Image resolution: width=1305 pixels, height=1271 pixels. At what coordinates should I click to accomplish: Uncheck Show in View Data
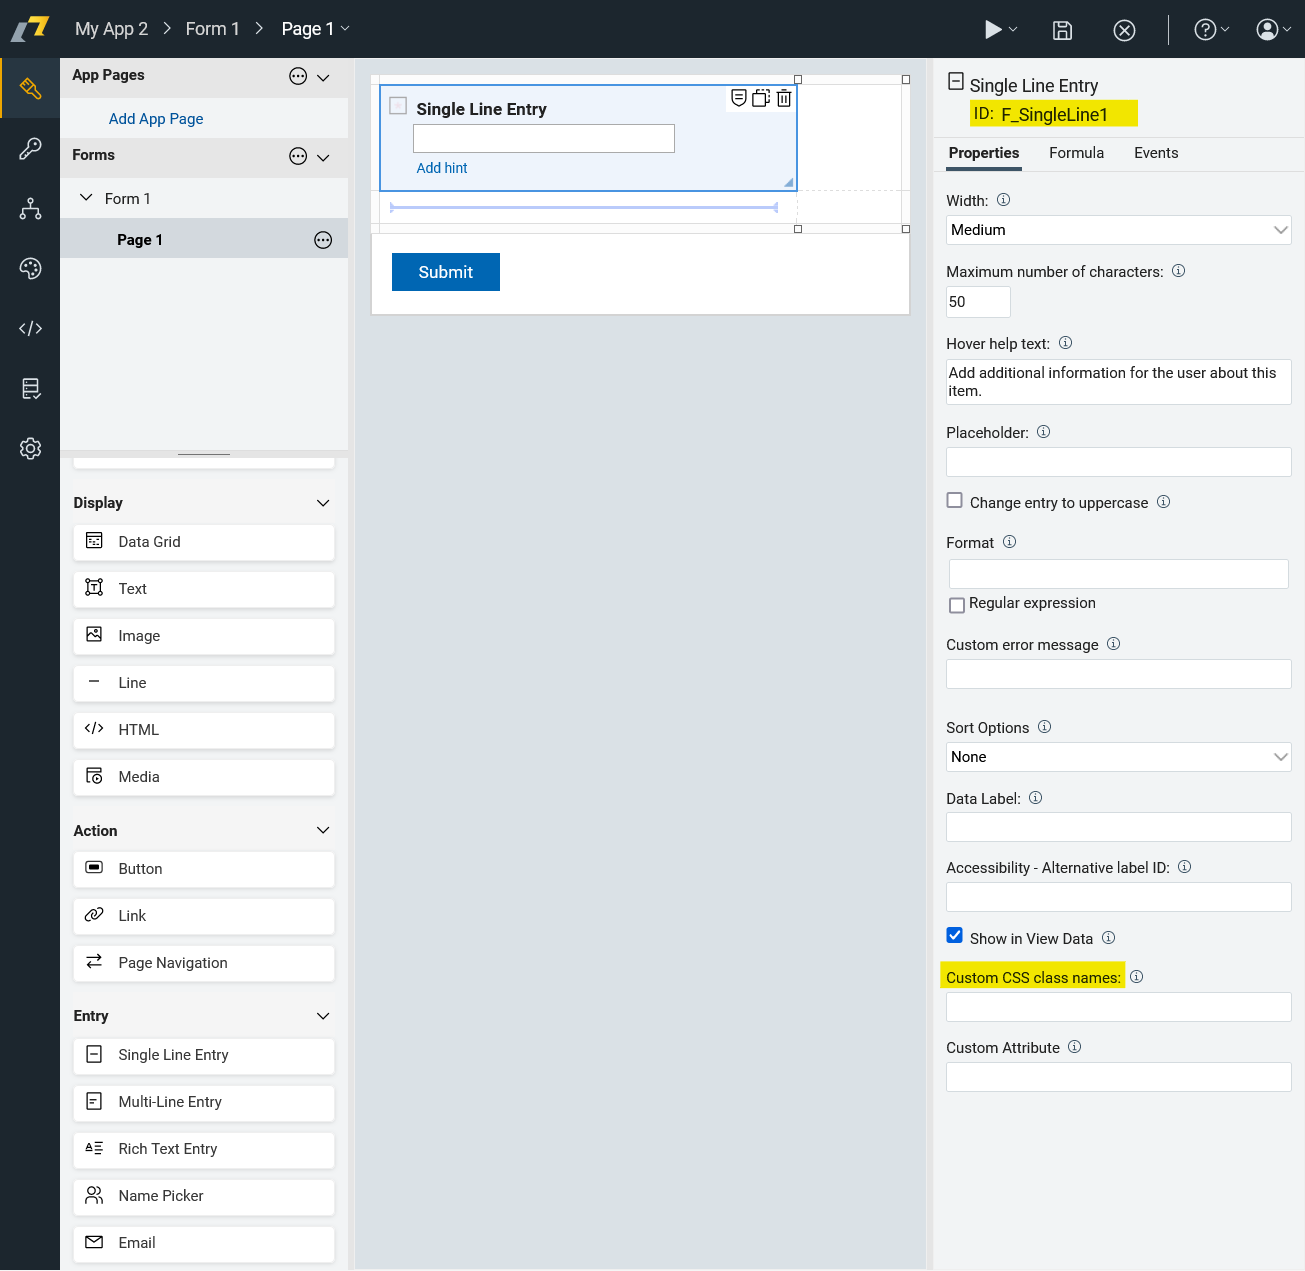[x=955, y=936]
